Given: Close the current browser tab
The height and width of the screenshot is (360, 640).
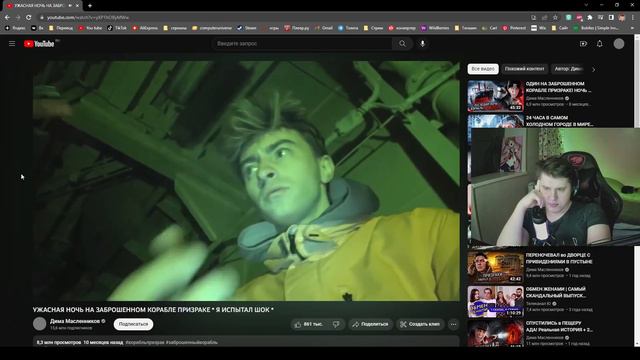Looking at the screenshot, I should tap(78, 6).
